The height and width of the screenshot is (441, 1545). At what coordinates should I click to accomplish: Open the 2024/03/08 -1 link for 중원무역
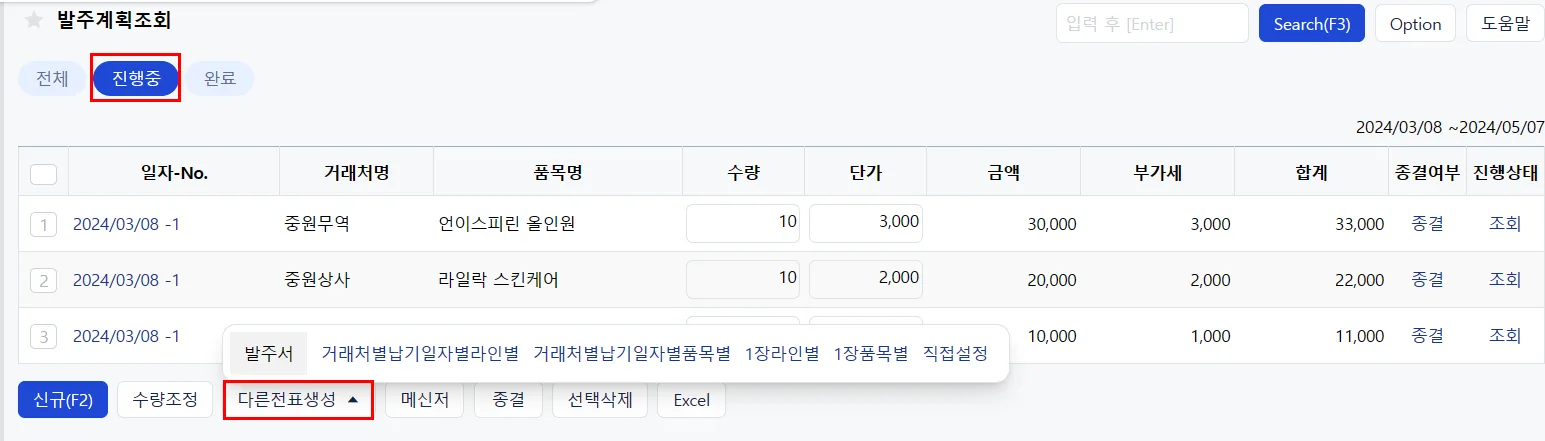click(126, 224)
